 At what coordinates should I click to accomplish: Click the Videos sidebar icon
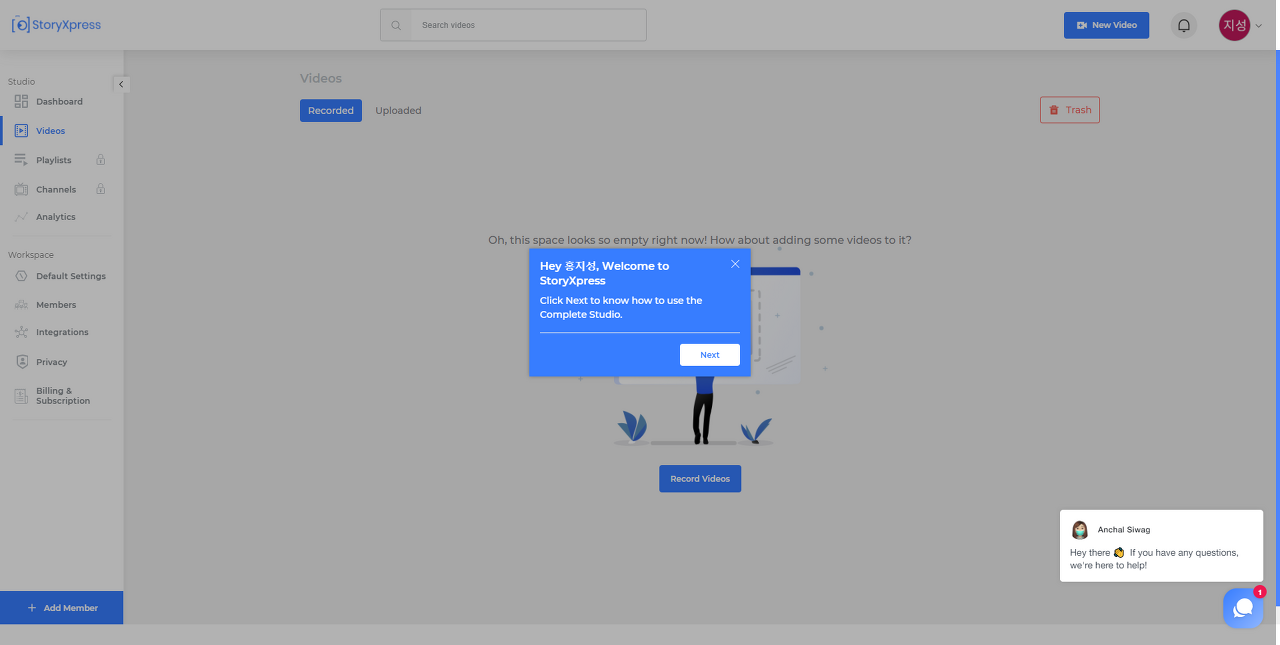click(21, 131)
